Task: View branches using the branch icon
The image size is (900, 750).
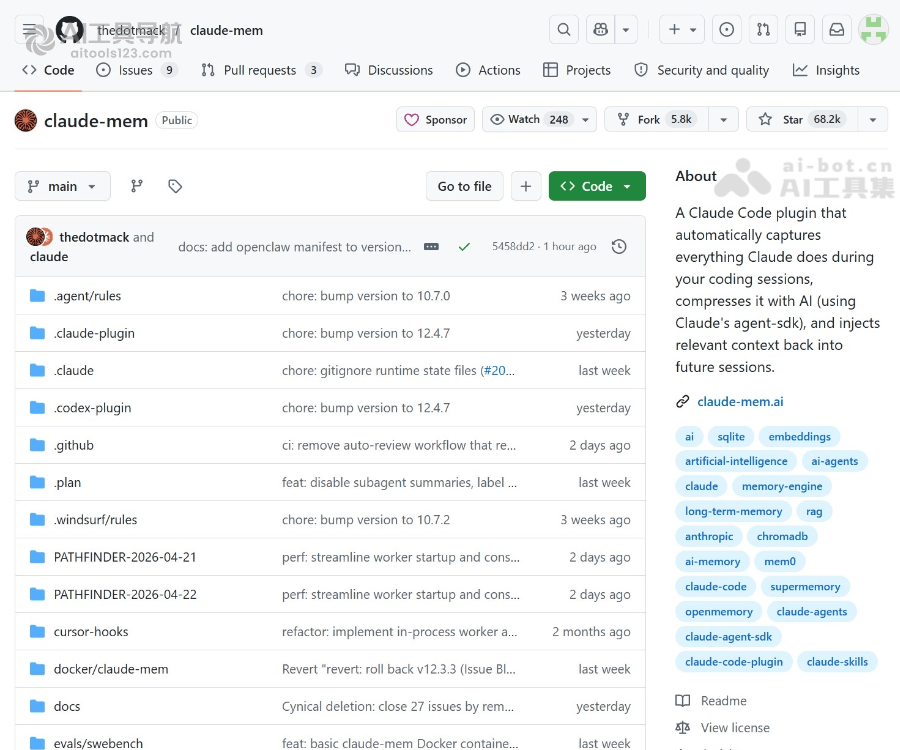Action: tap(137, 186)
